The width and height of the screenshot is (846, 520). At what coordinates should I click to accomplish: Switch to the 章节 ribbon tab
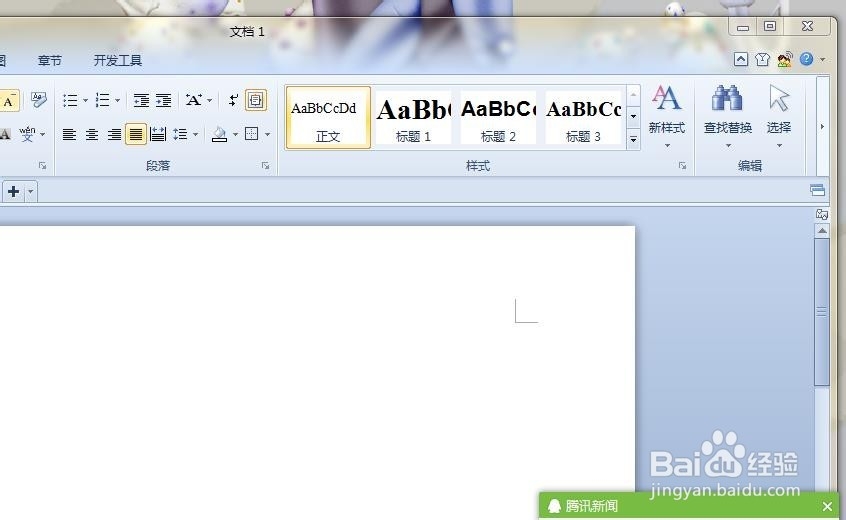click(x=50, y=60)
